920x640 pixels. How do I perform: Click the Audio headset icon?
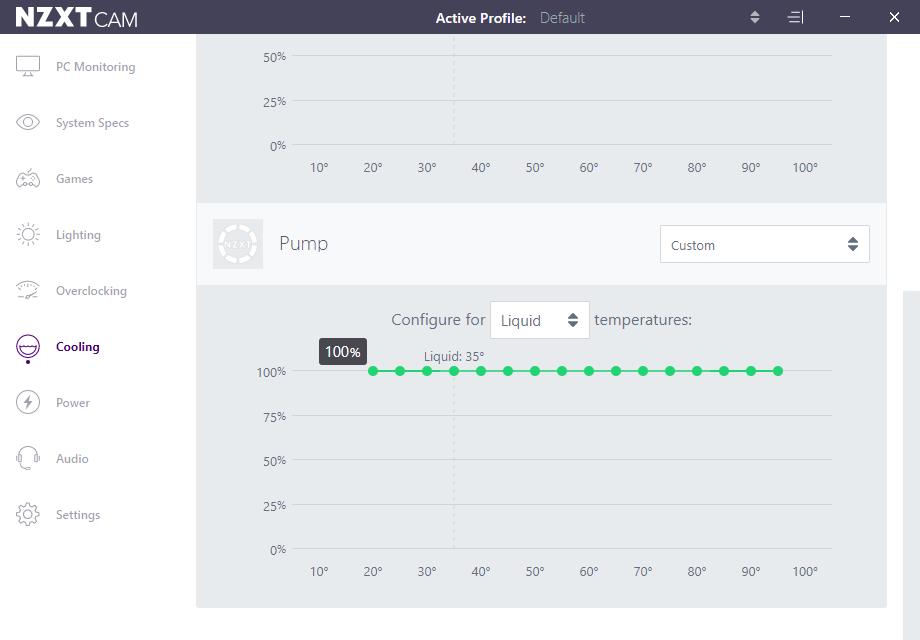click(28, 459)
